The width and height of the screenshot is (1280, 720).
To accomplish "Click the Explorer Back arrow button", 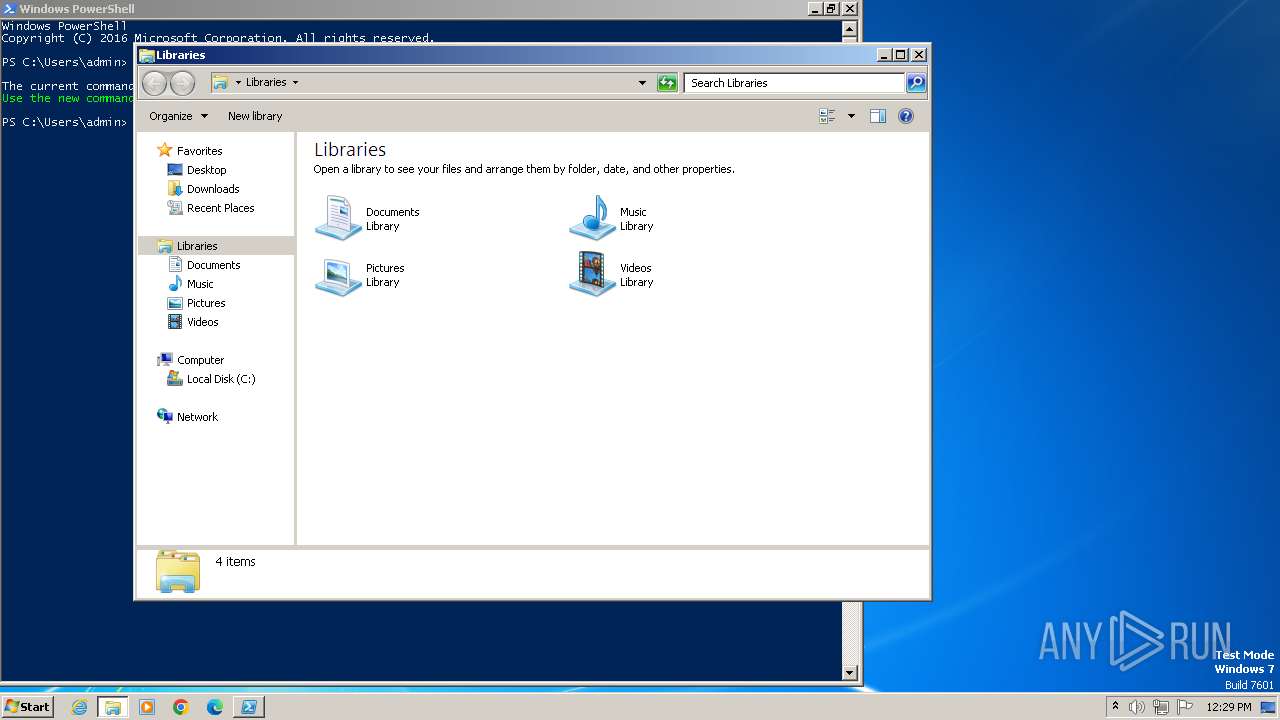I will [155, 83].
